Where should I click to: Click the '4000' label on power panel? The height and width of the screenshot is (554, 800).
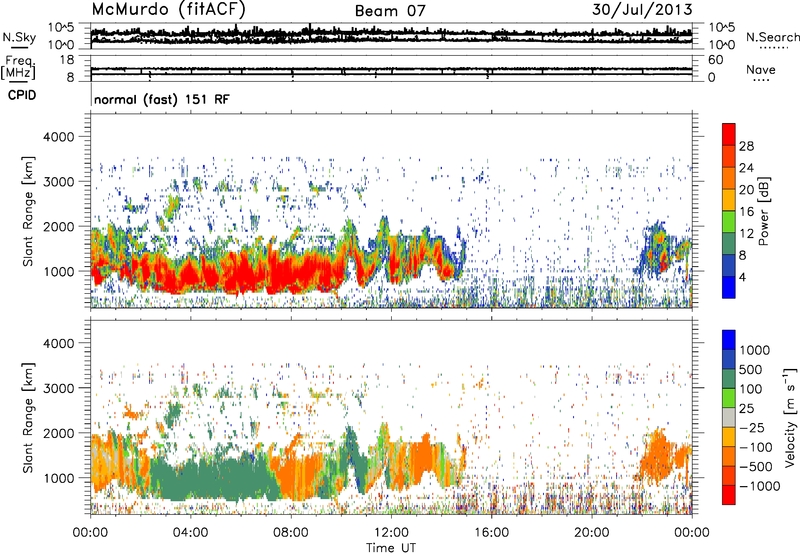click(58, 137)
